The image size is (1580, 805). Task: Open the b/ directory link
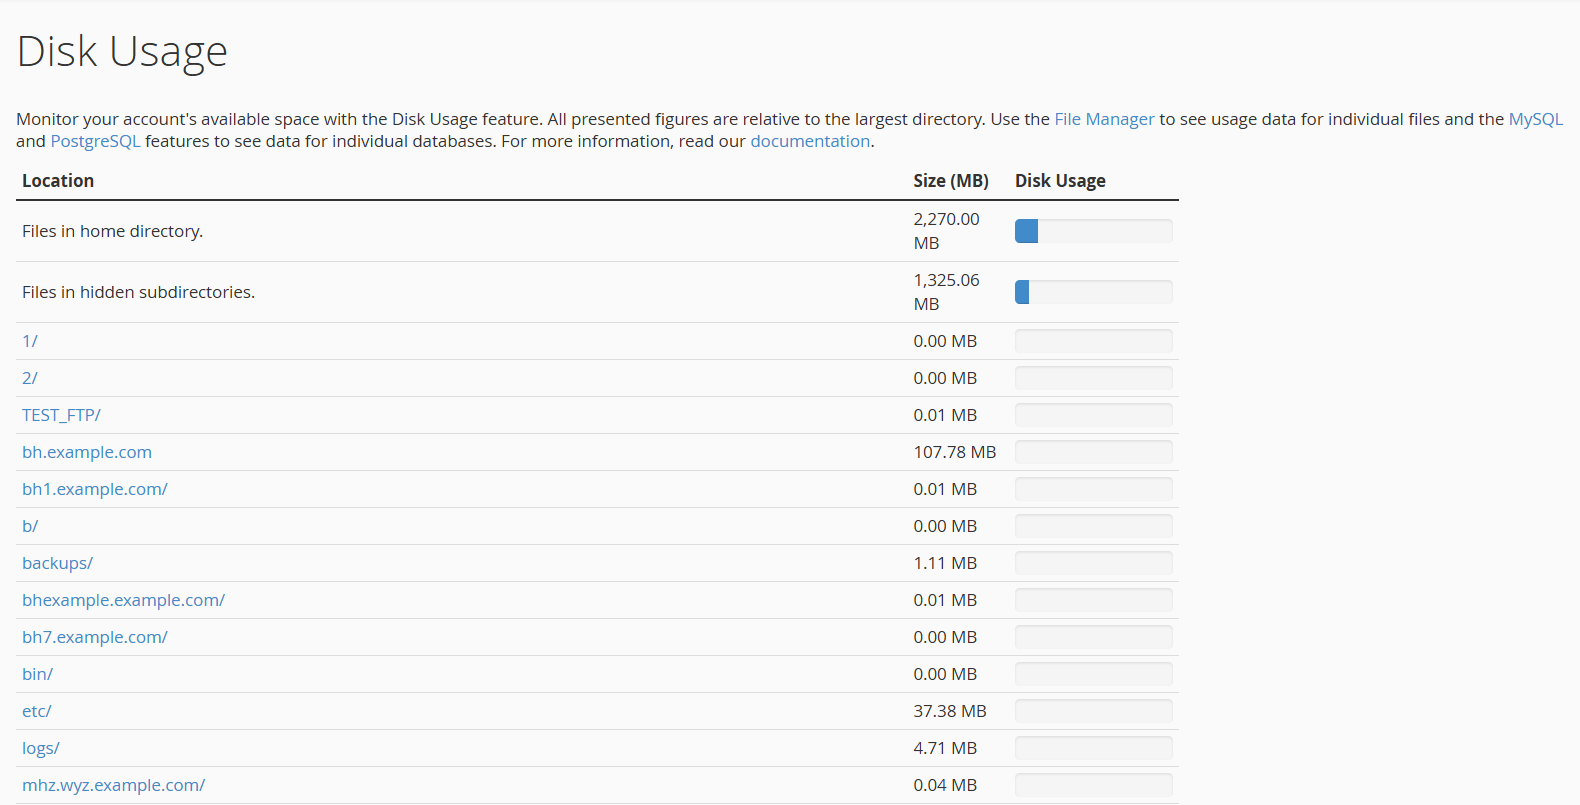pyautogui.click(x=30, y=526)
